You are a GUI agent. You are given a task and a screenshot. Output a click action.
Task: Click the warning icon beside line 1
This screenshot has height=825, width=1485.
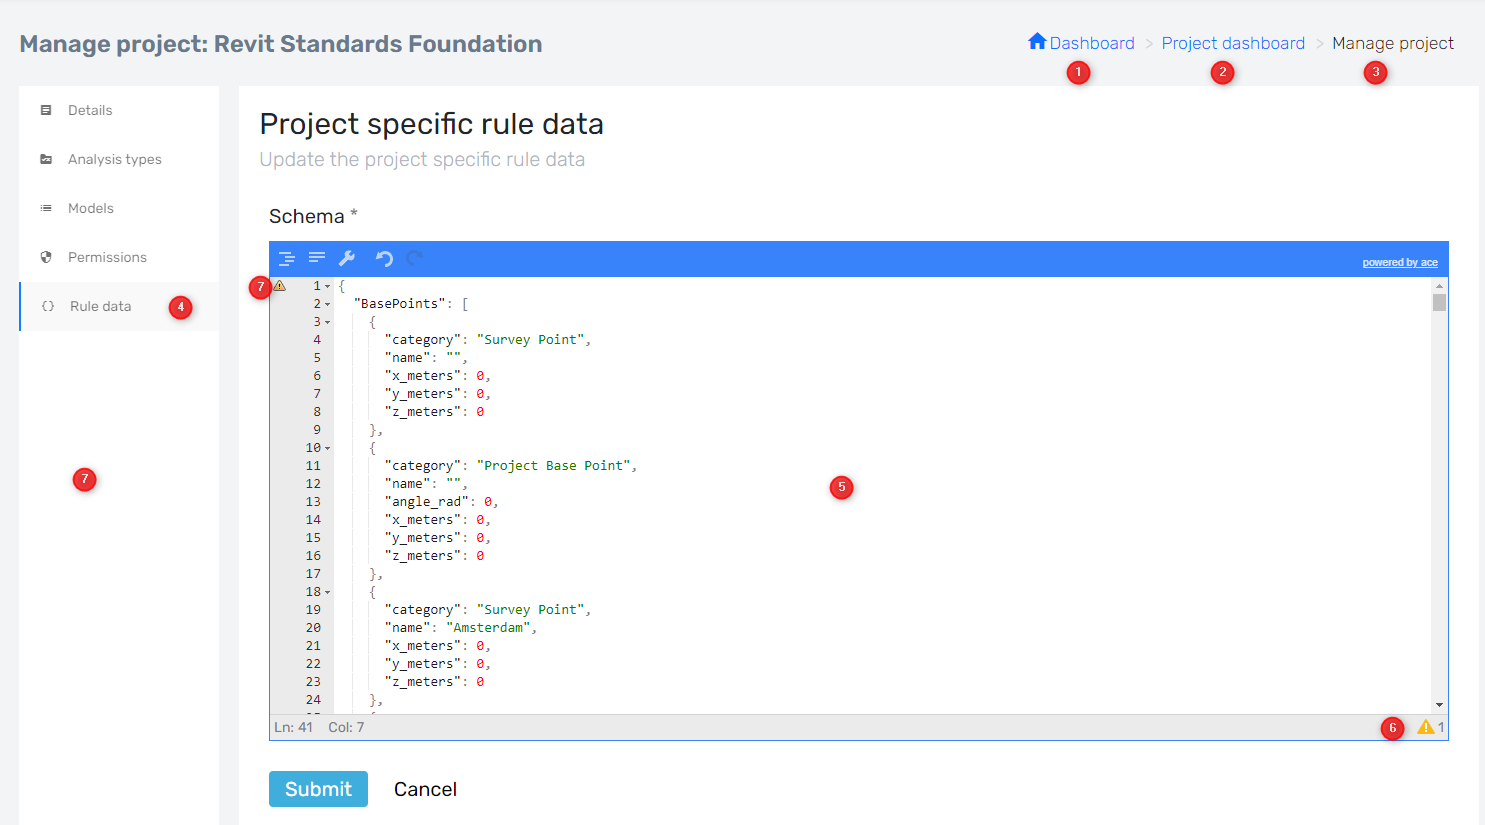pos(279,285)
